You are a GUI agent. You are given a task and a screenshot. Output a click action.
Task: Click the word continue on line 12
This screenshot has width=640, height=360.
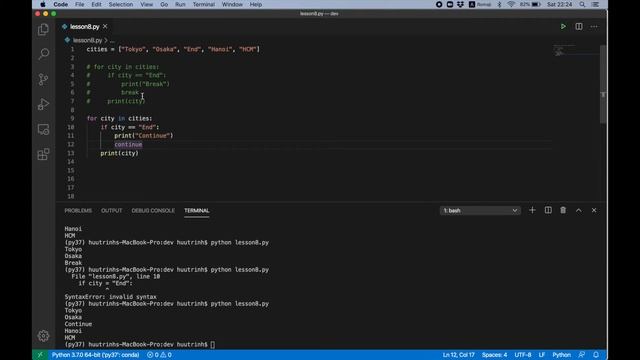tap(128, 144)
